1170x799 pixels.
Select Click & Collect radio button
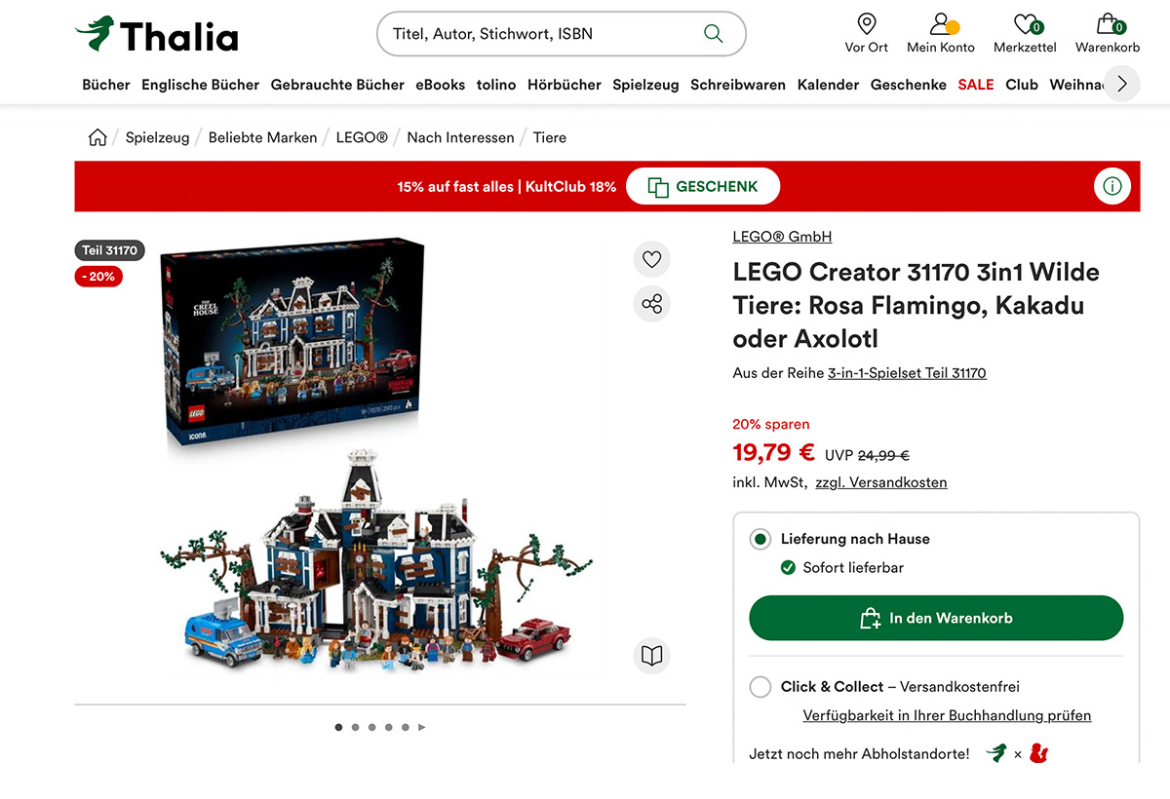[x=760, y=686]
